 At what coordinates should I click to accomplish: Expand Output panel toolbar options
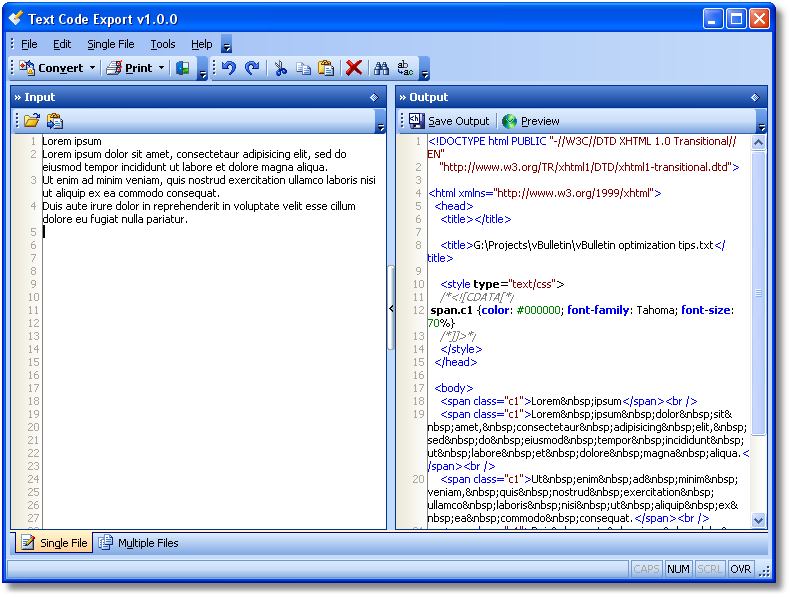click(x=761, y=121)
